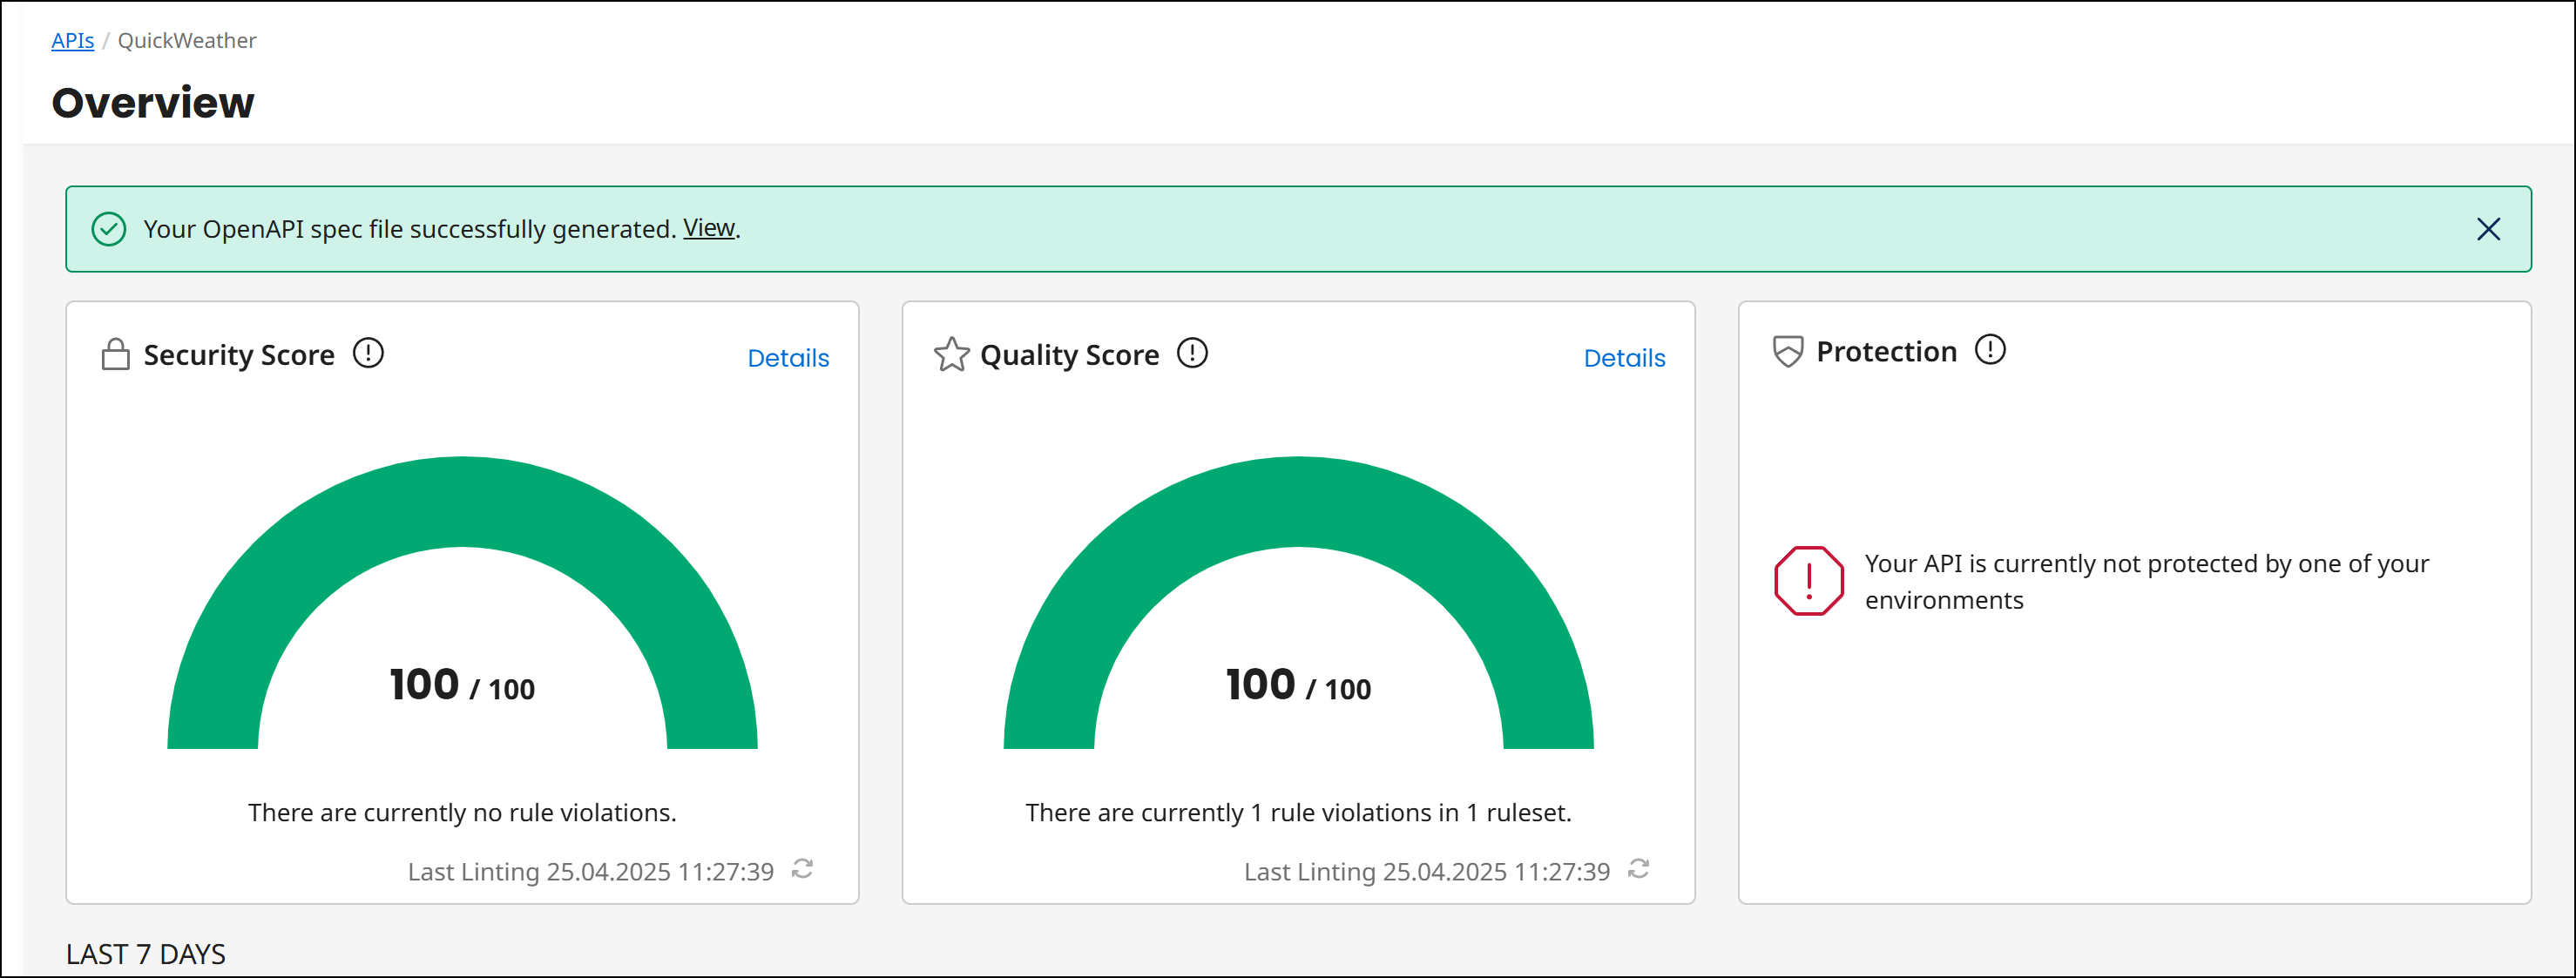Open the Quality Score info tooltip icon
Viewport: 2576px width, 978px height.
pos(1193,353)
